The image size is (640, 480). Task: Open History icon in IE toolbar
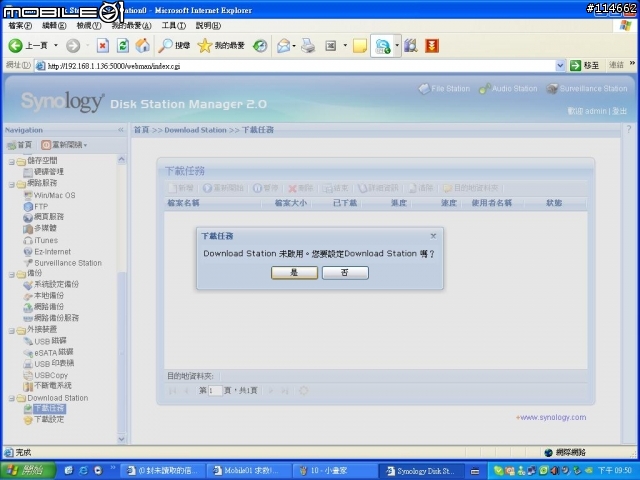pyautogui.click(x=260, y=45)
